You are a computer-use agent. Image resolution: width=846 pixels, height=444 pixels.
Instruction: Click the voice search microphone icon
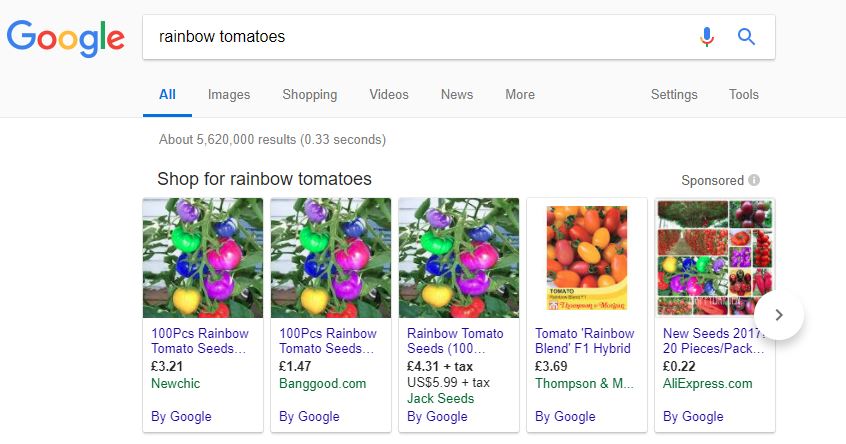[707, 37]
